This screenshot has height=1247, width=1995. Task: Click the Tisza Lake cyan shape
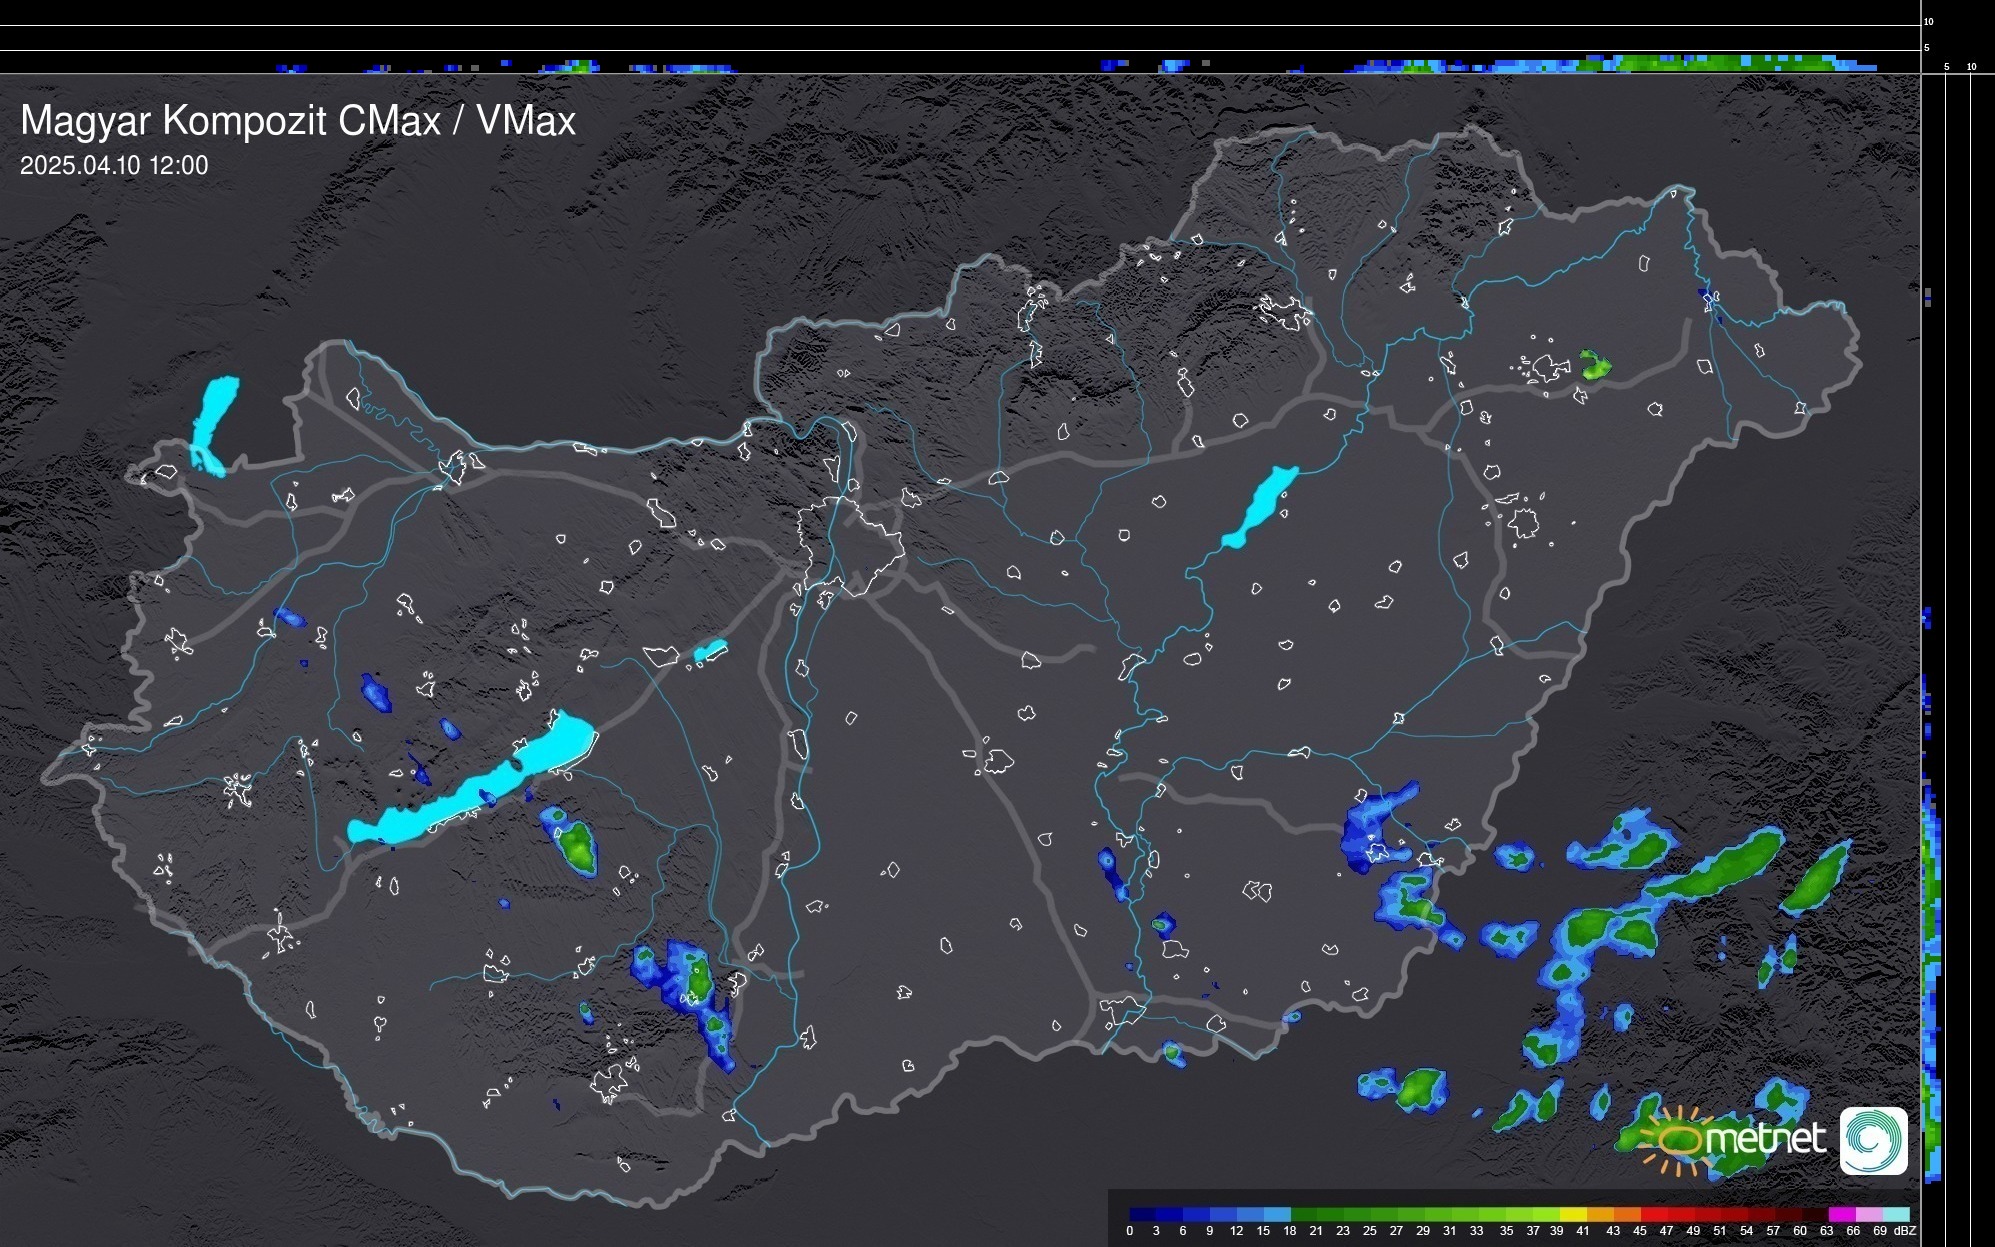pyautogui.click(x=1259, y=507)
